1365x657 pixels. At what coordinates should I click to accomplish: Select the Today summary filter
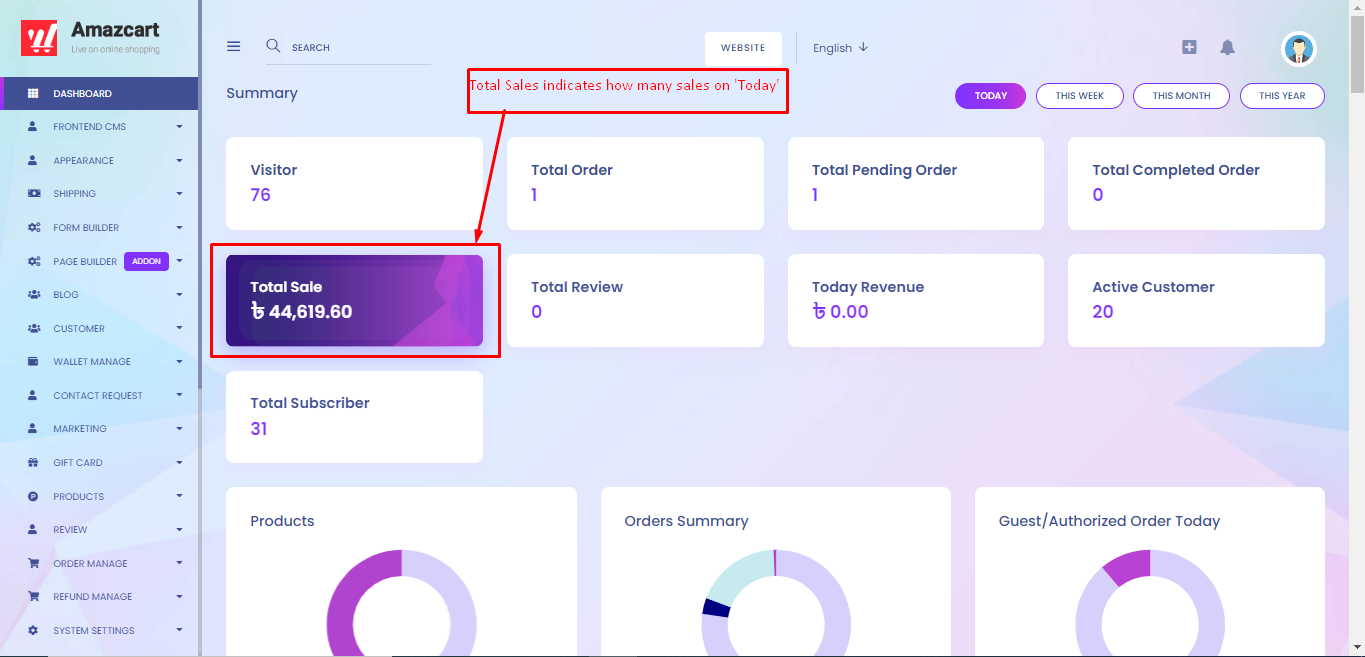click(x=990, y=96)
